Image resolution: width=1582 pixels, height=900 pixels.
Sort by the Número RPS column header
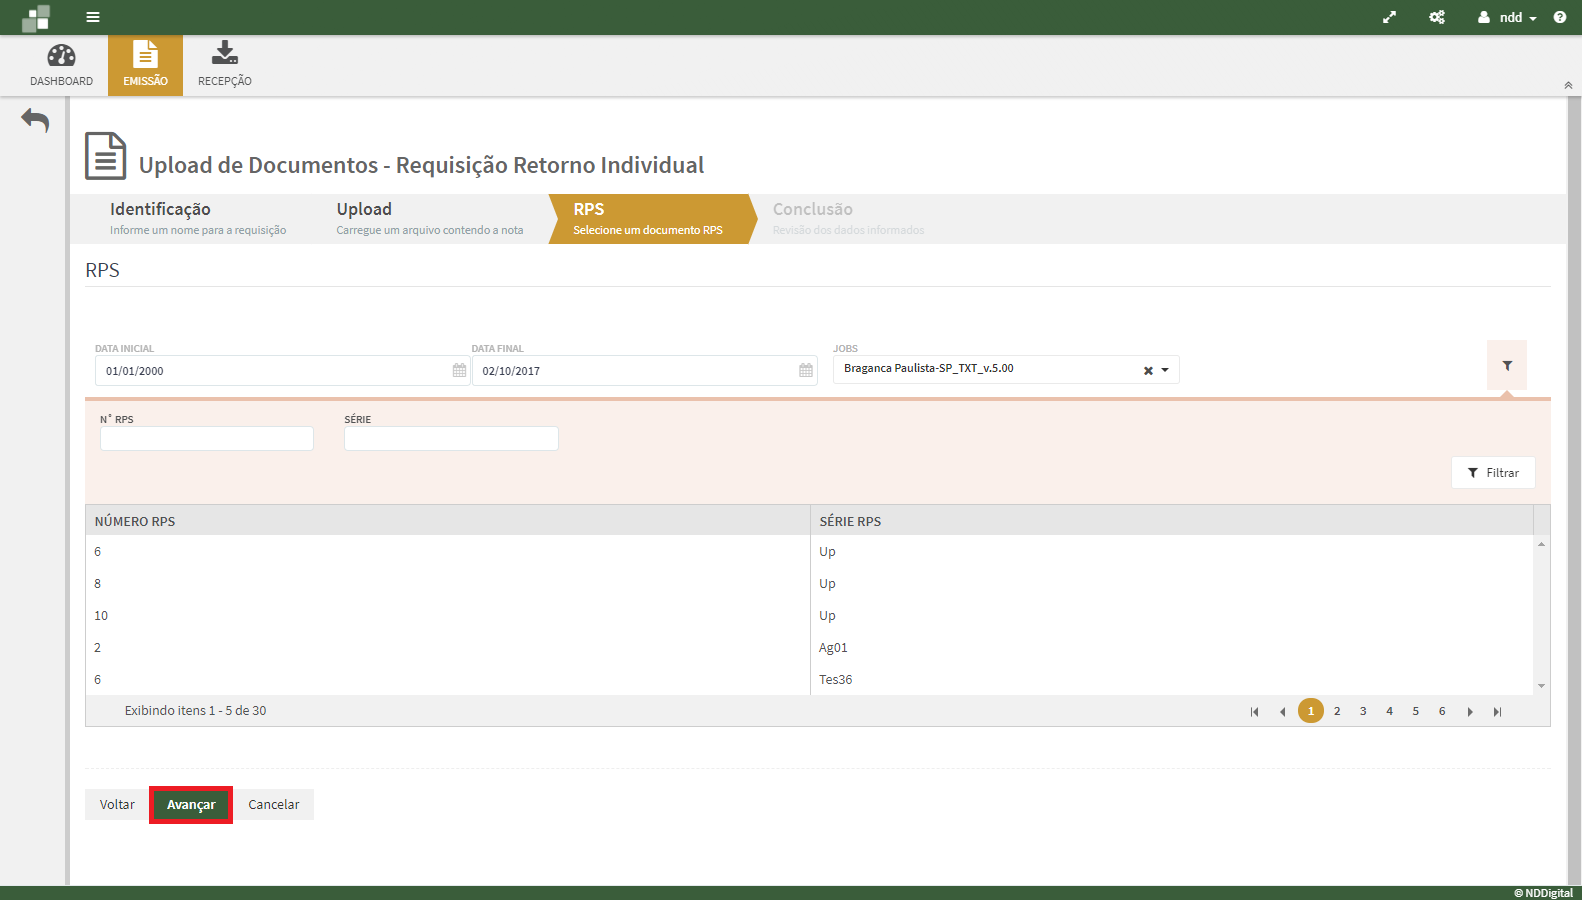click(x=447, y=521)
